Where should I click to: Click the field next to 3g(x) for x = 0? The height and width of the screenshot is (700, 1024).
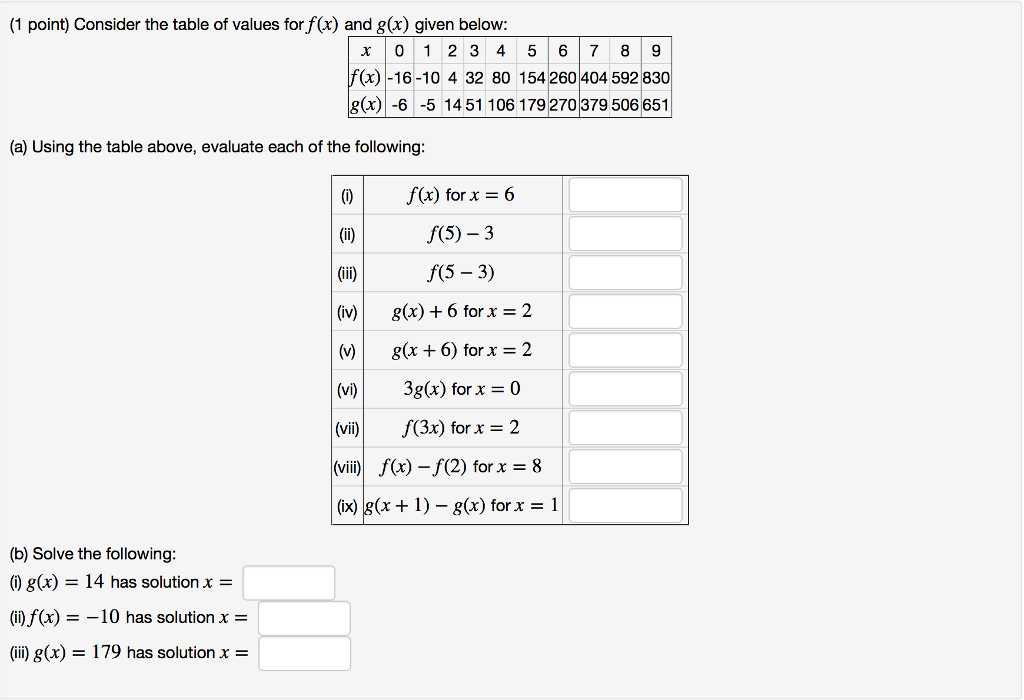(624, 388)
